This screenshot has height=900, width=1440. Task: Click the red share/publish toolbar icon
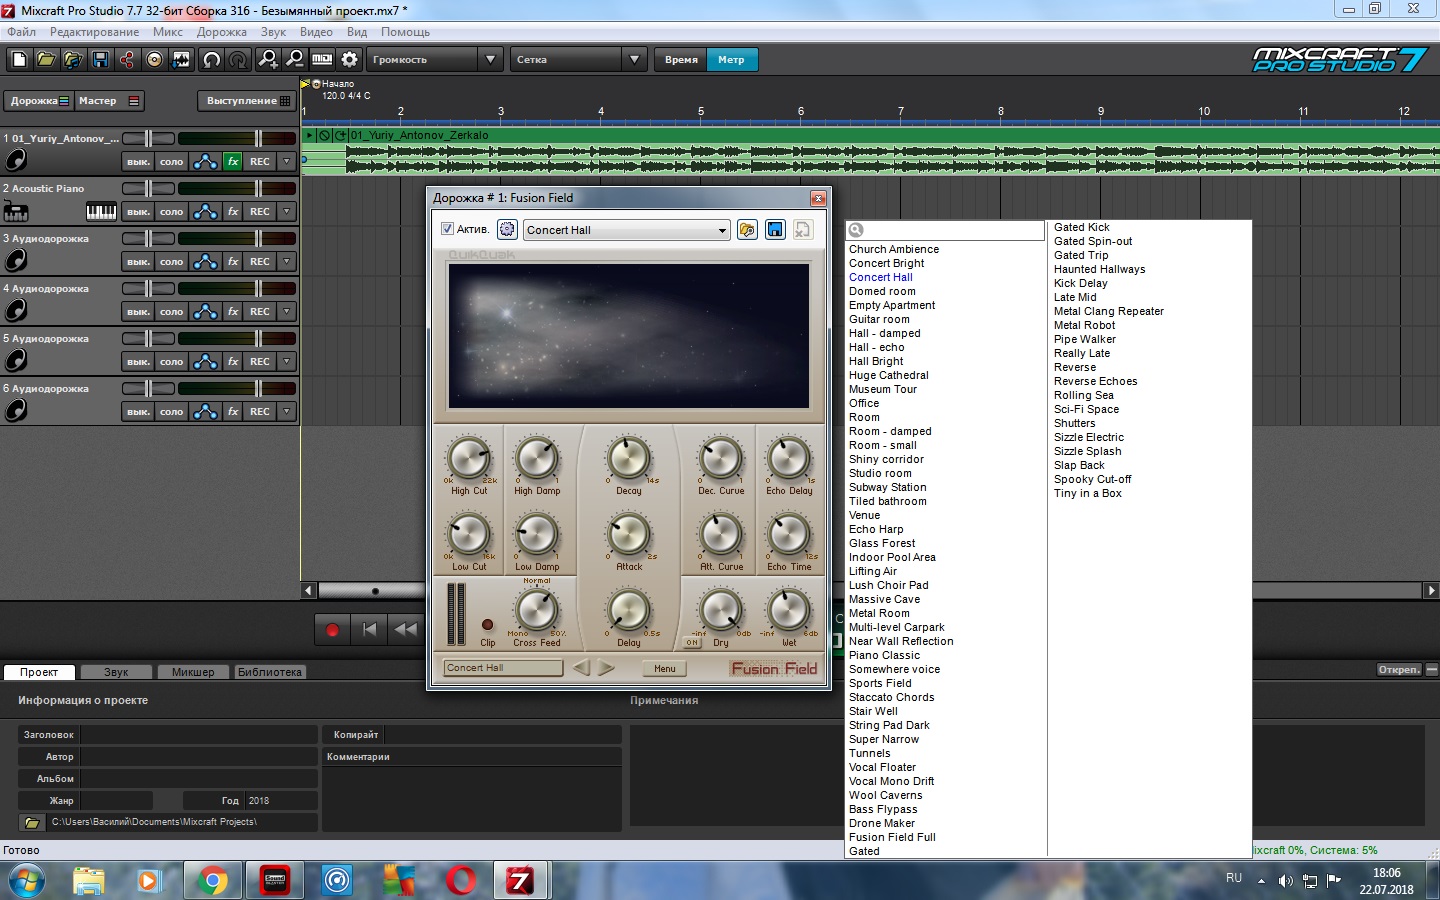[x=127, y=60]
